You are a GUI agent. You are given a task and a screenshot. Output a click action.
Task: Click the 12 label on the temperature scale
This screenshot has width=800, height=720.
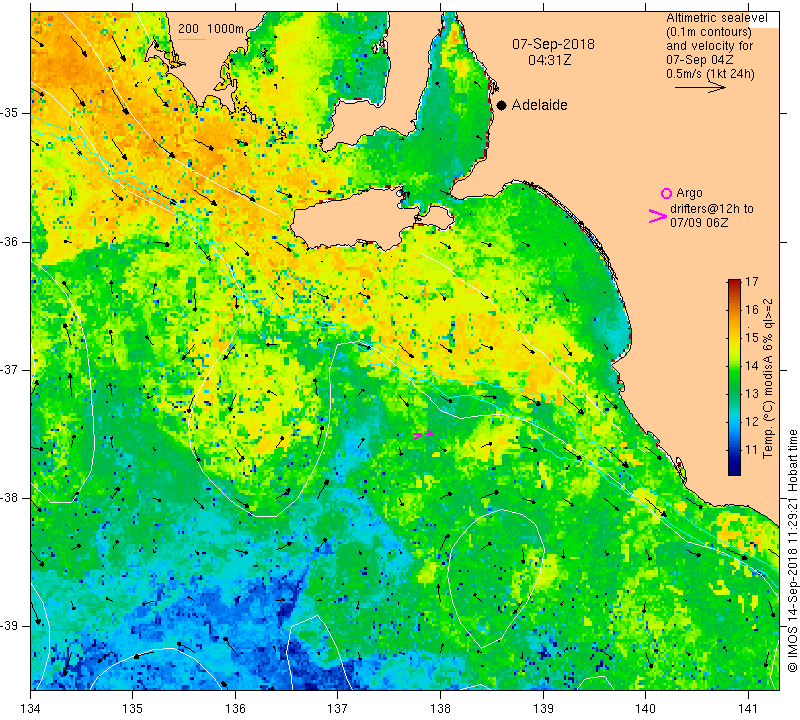click(752, 421)
